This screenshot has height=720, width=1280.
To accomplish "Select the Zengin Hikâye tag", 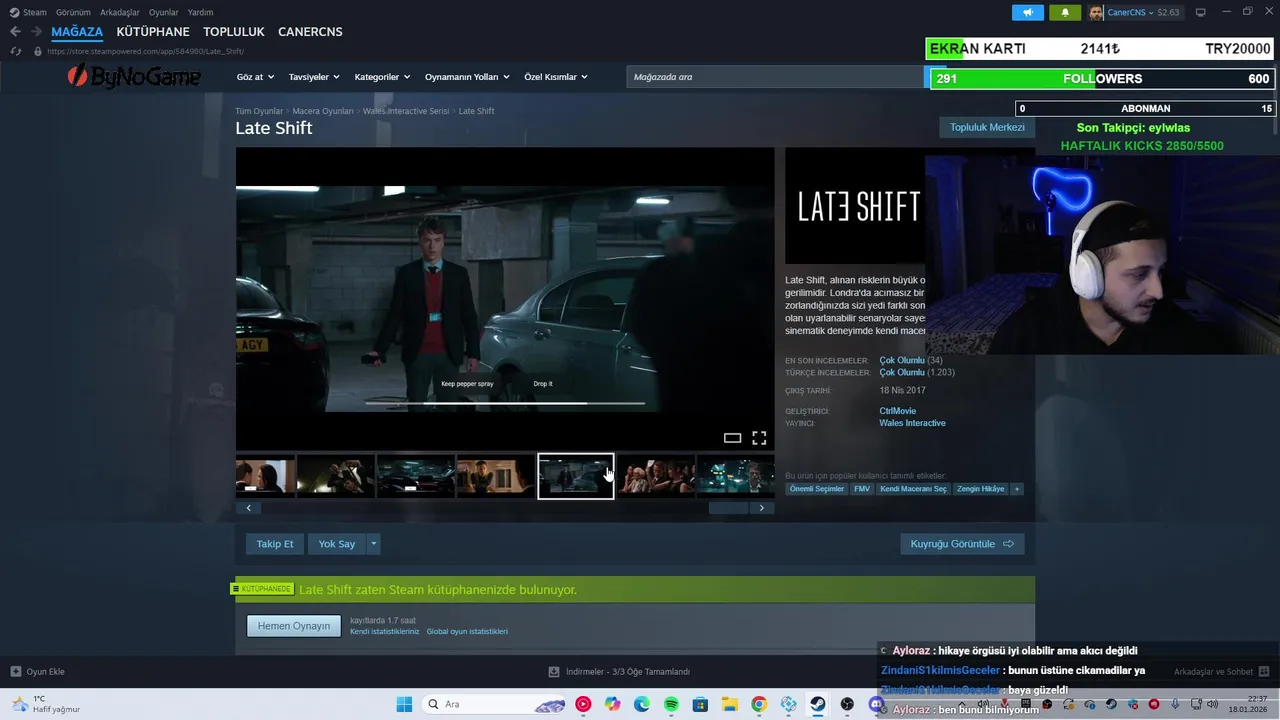I will pos(981,489).
